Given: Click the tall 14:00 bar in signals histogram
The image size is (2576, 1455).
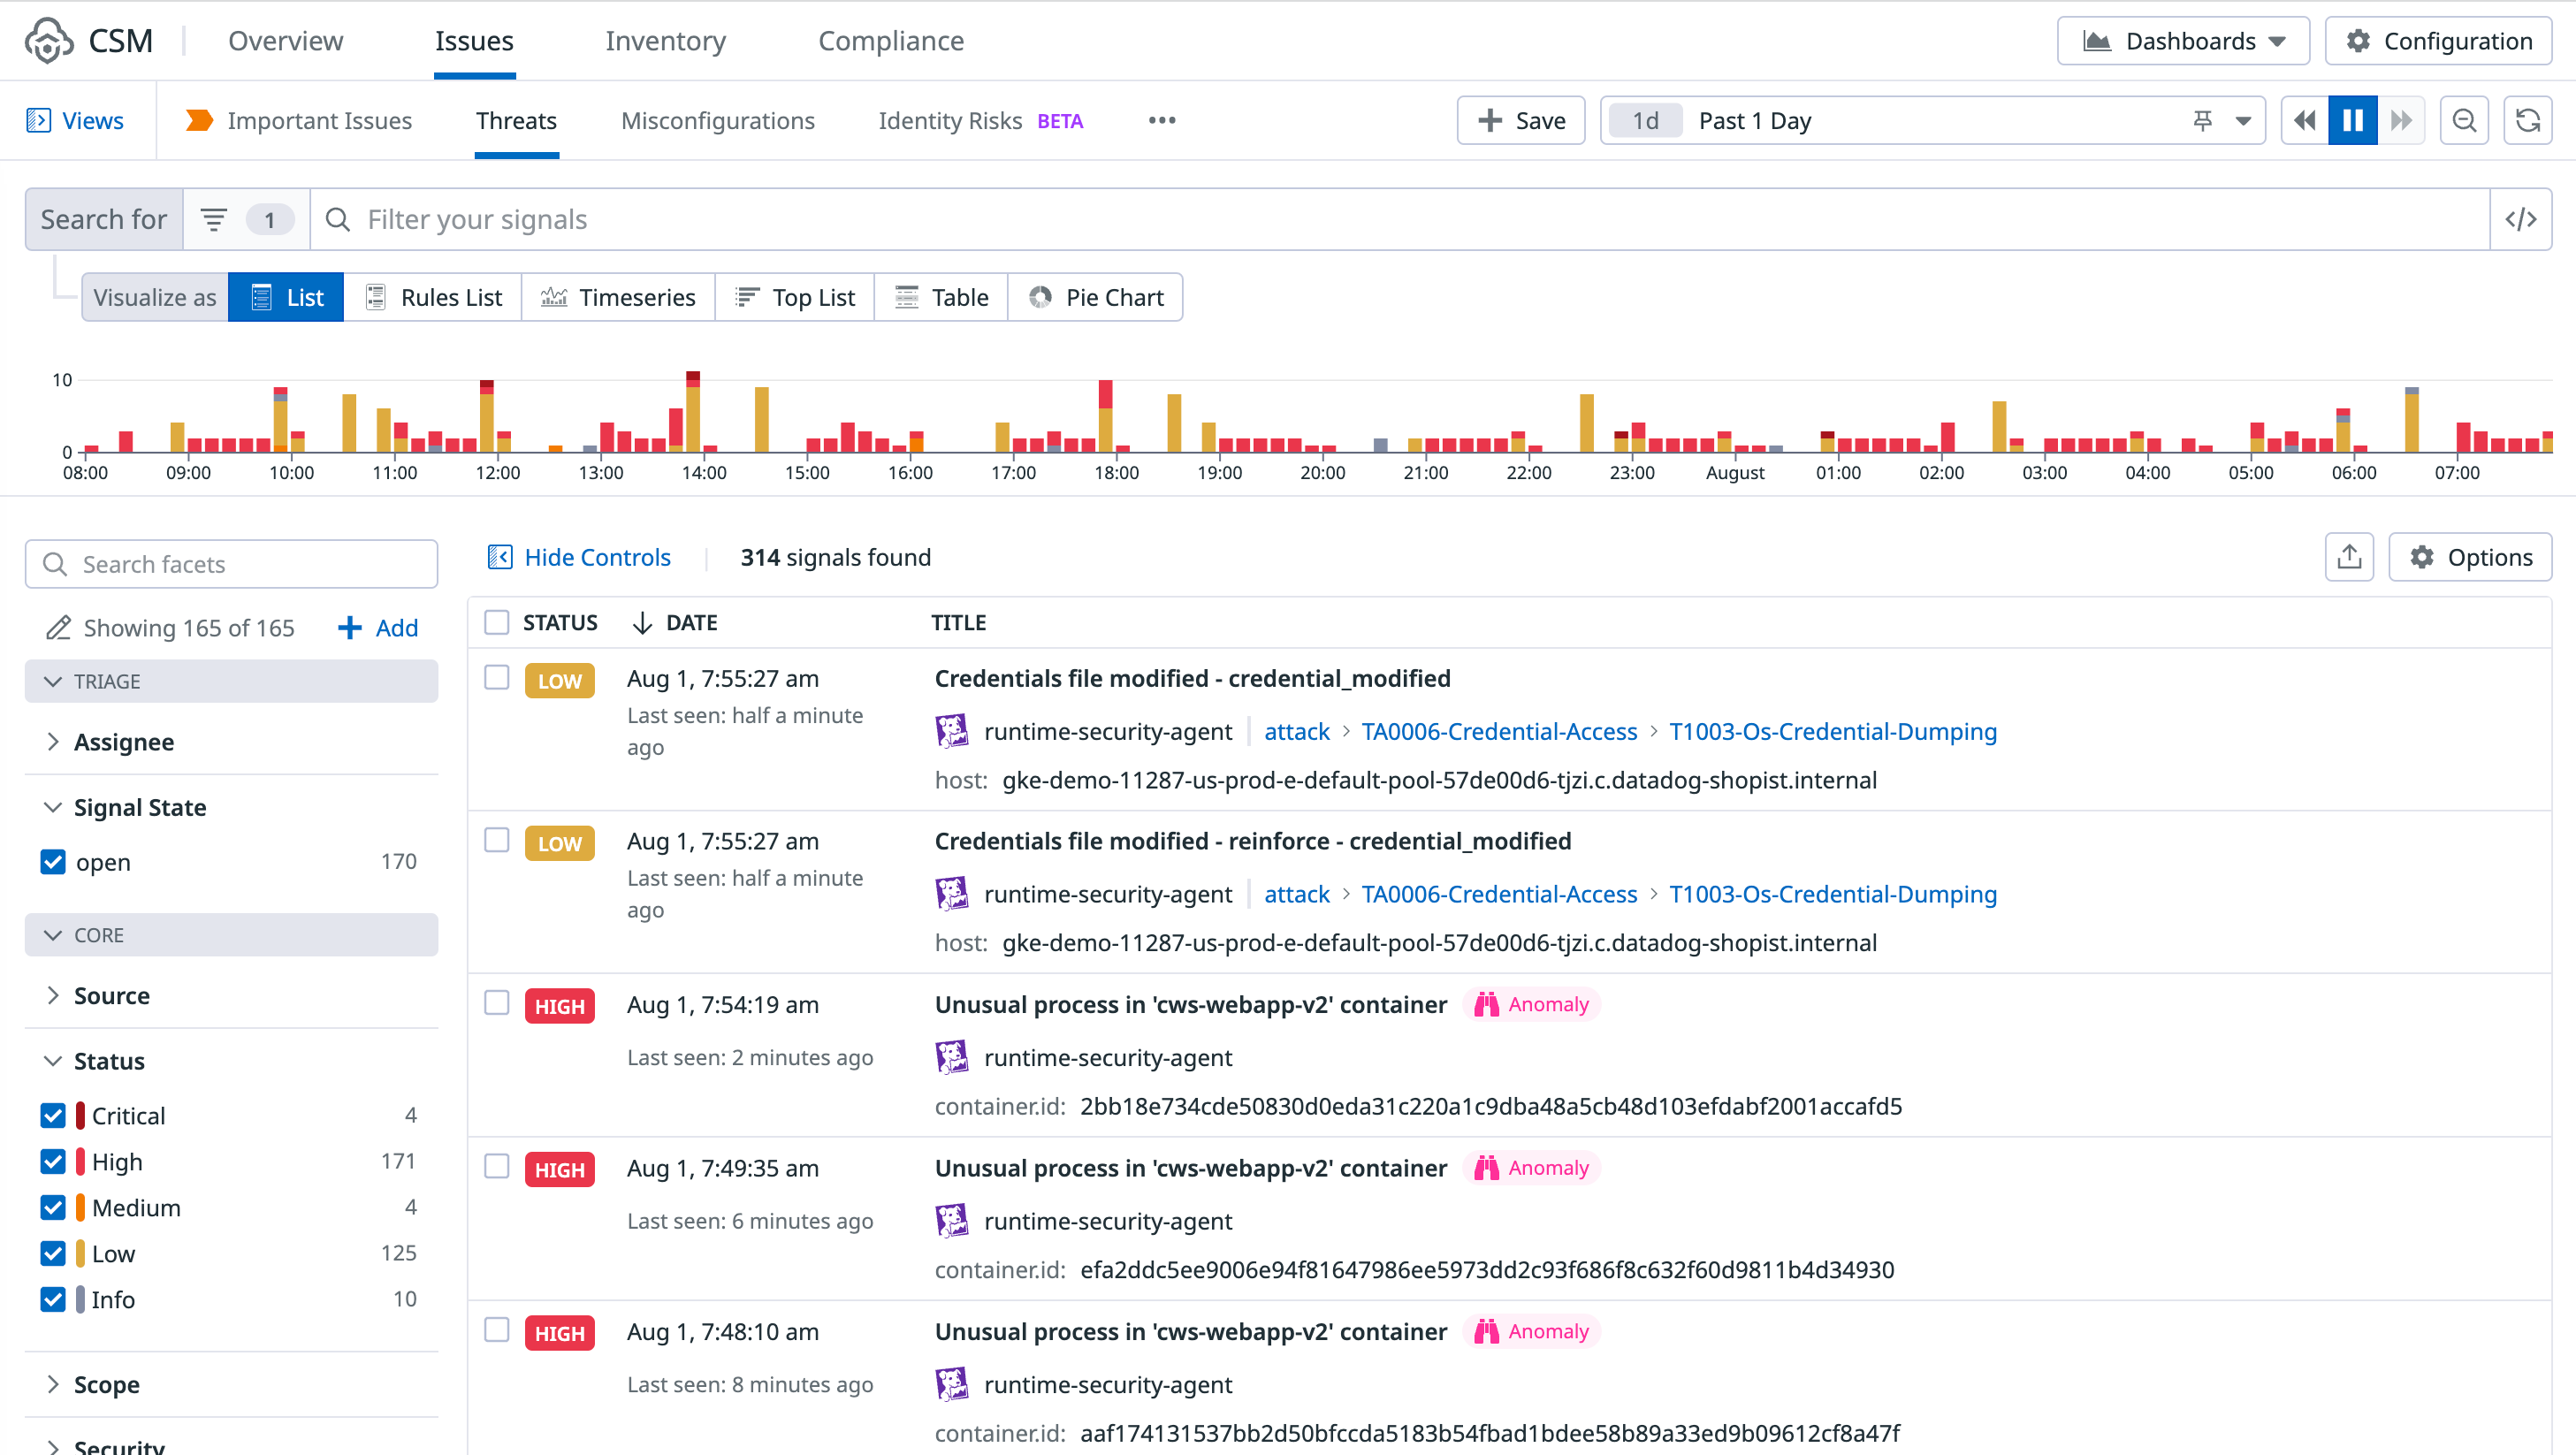Looking at the screenshot, I should [x=693, y=415].
